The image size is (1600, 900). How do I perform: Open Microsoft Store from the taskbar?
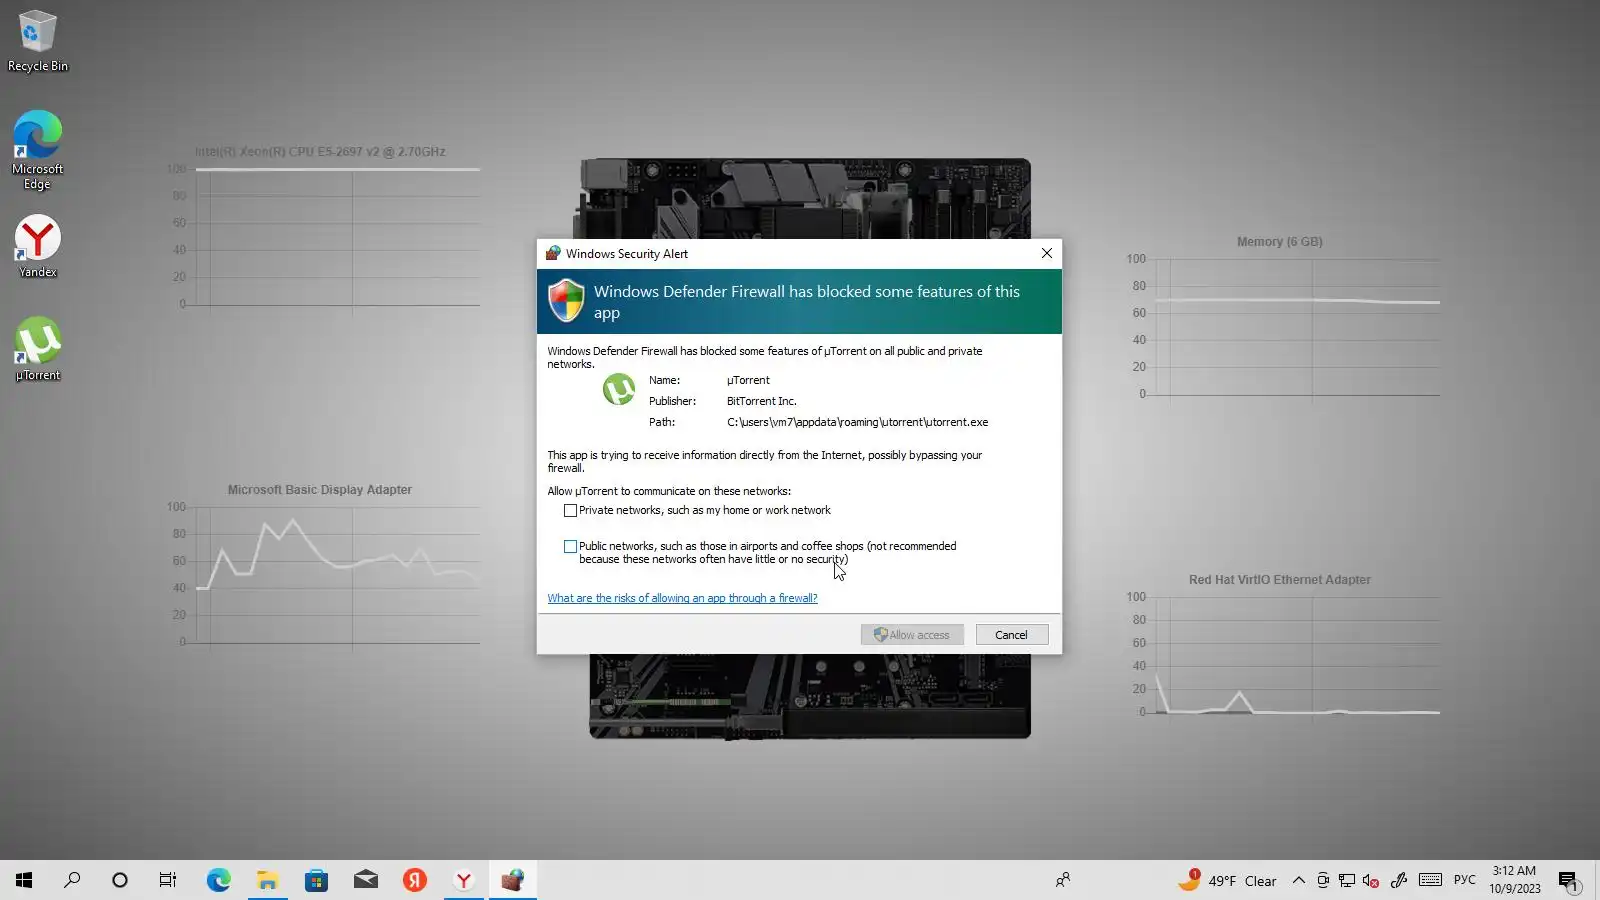[x=316, y=880]
